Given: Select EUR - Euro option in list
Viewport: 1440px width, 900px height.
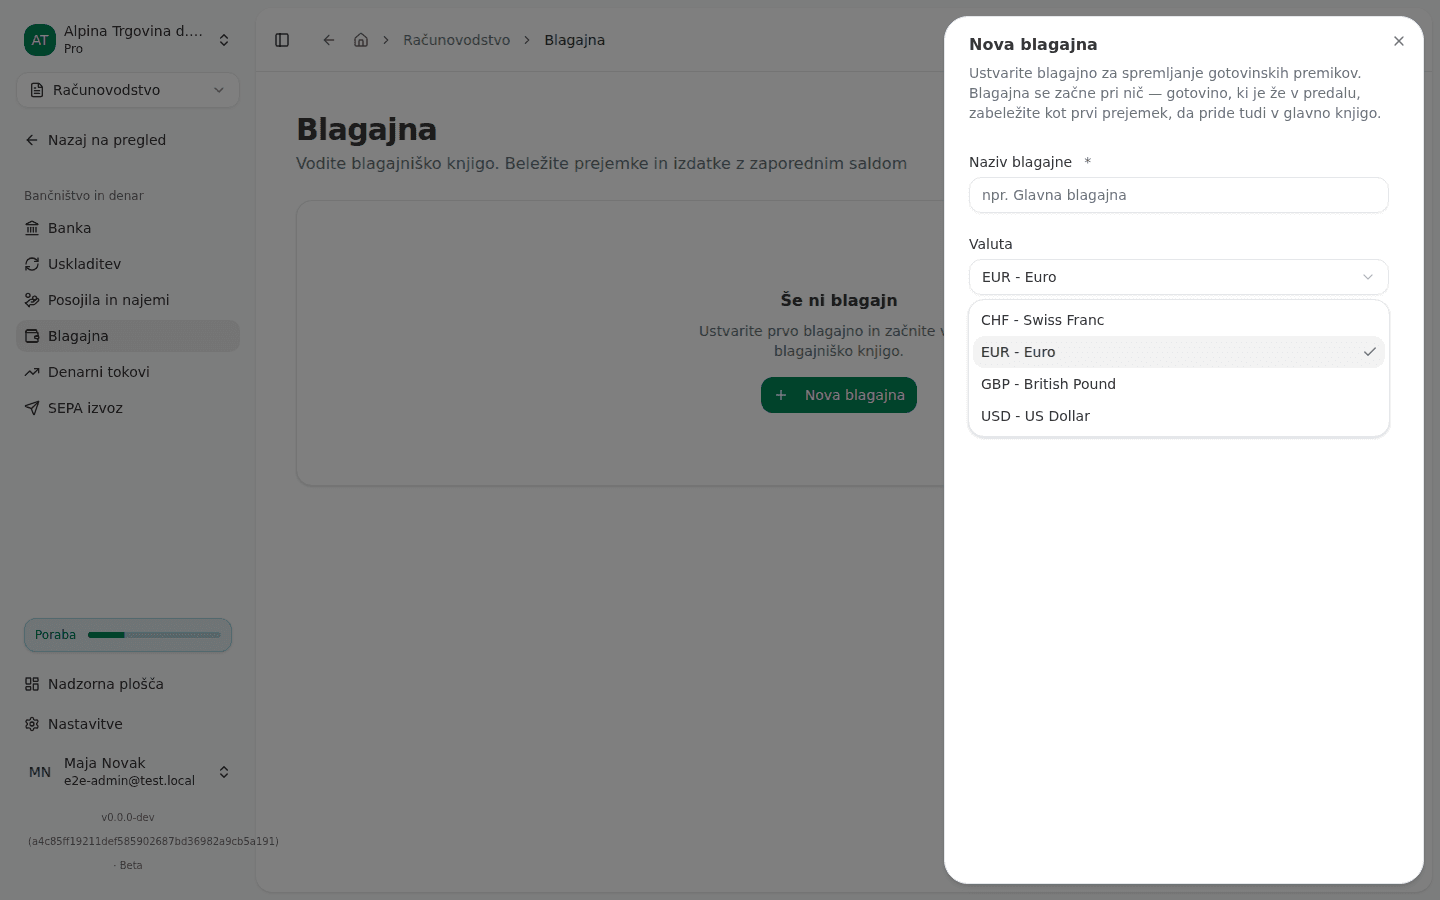Looking at the screenshot, I should pos(1179,352).
